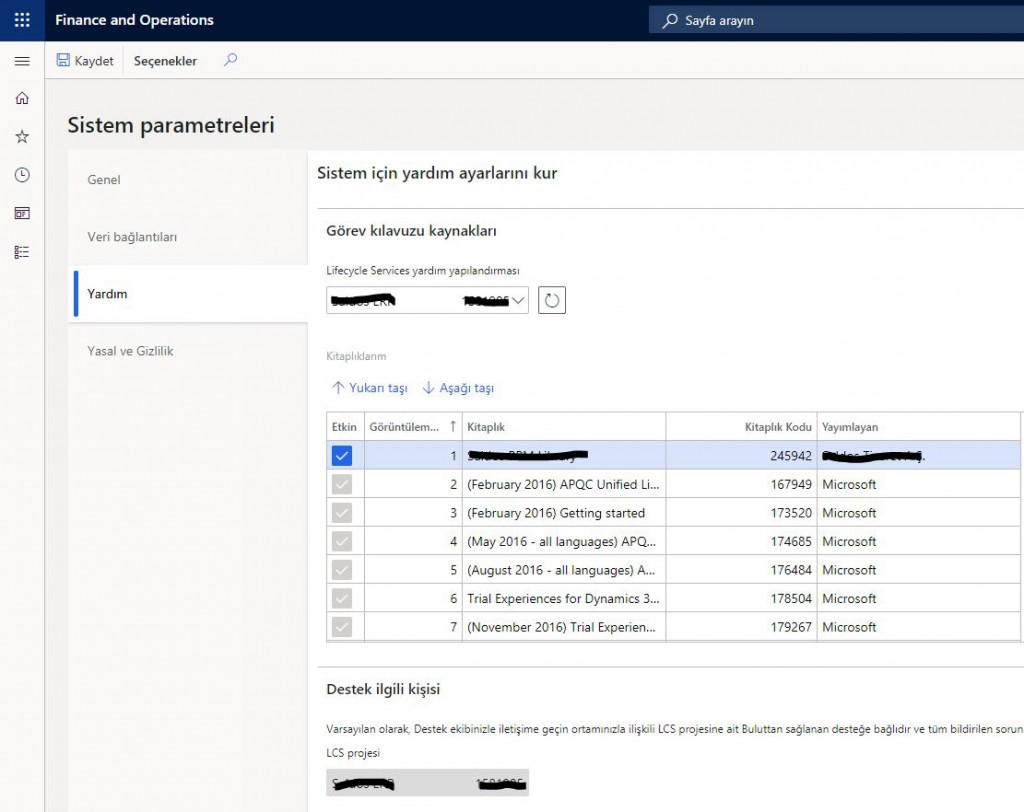Toggle Etkin checkbox for library 176484
1024x812 pixels.
(x=342, y=570)
